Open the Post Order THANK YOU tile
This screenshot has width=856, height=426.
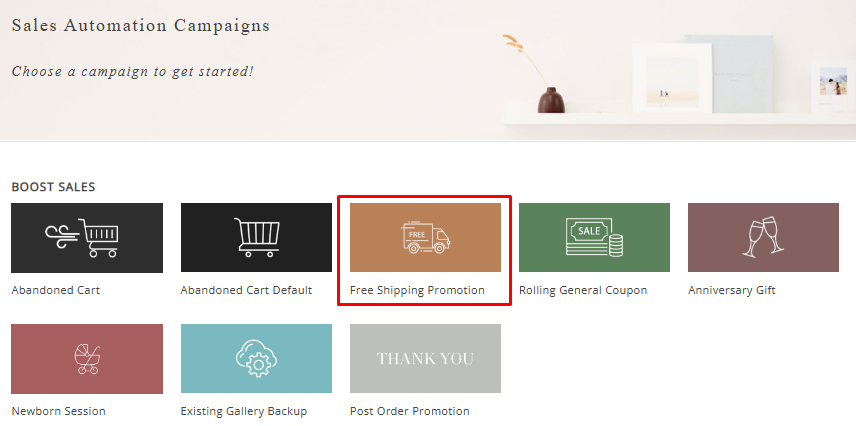coord(425,358)
